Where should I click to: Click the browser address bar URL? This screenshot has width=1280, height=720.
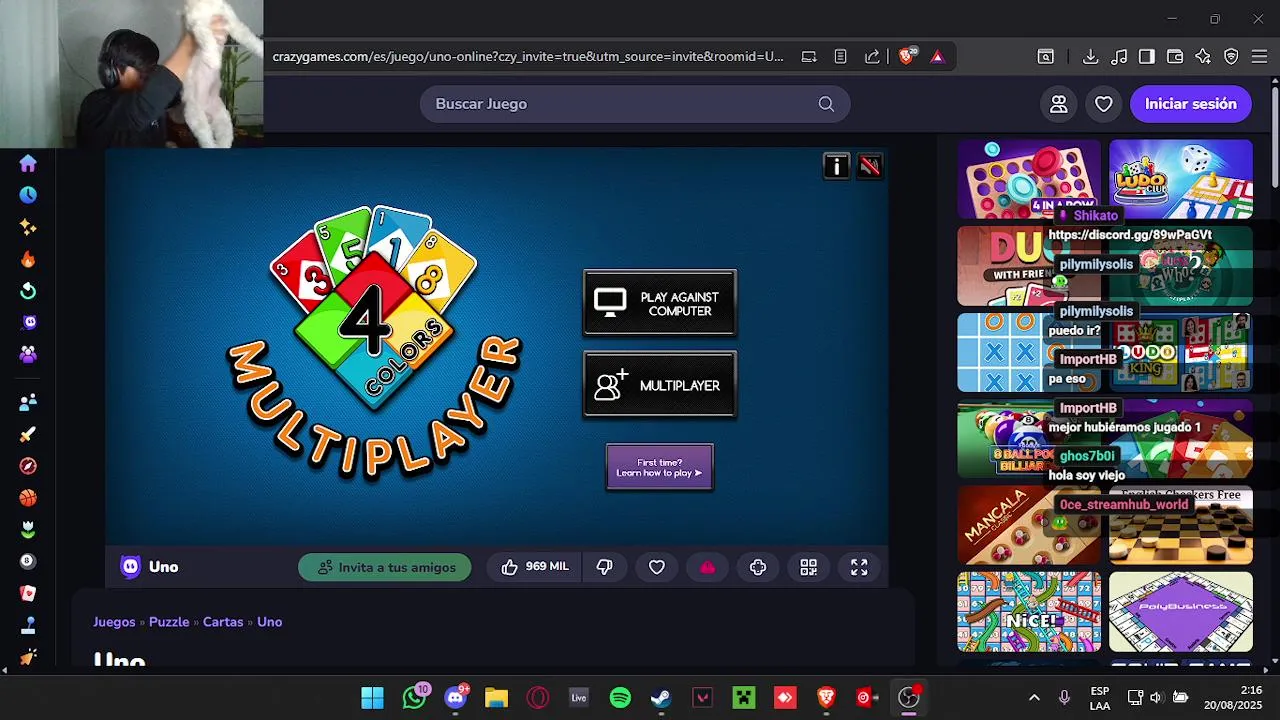(x=528, y=57)
